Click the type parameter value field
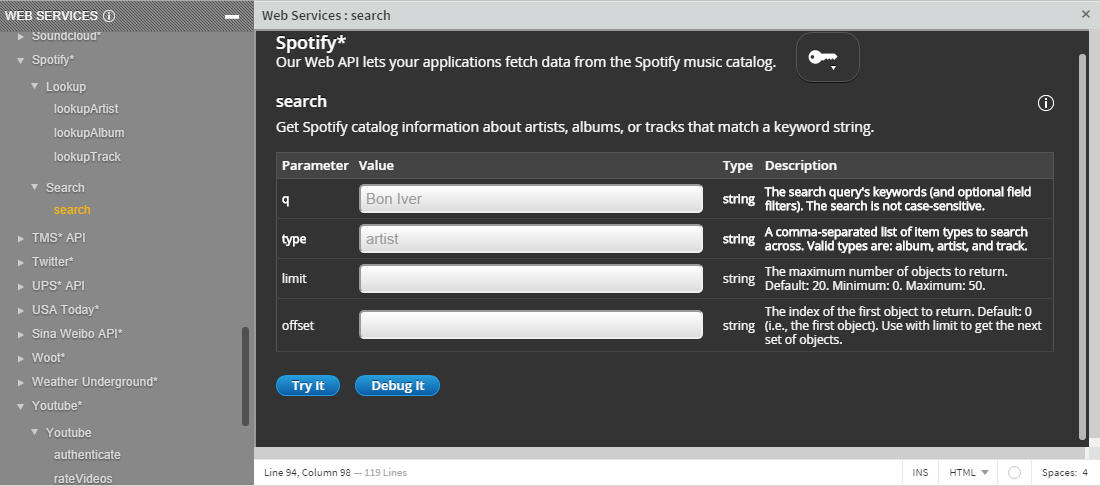 point(531,238)
